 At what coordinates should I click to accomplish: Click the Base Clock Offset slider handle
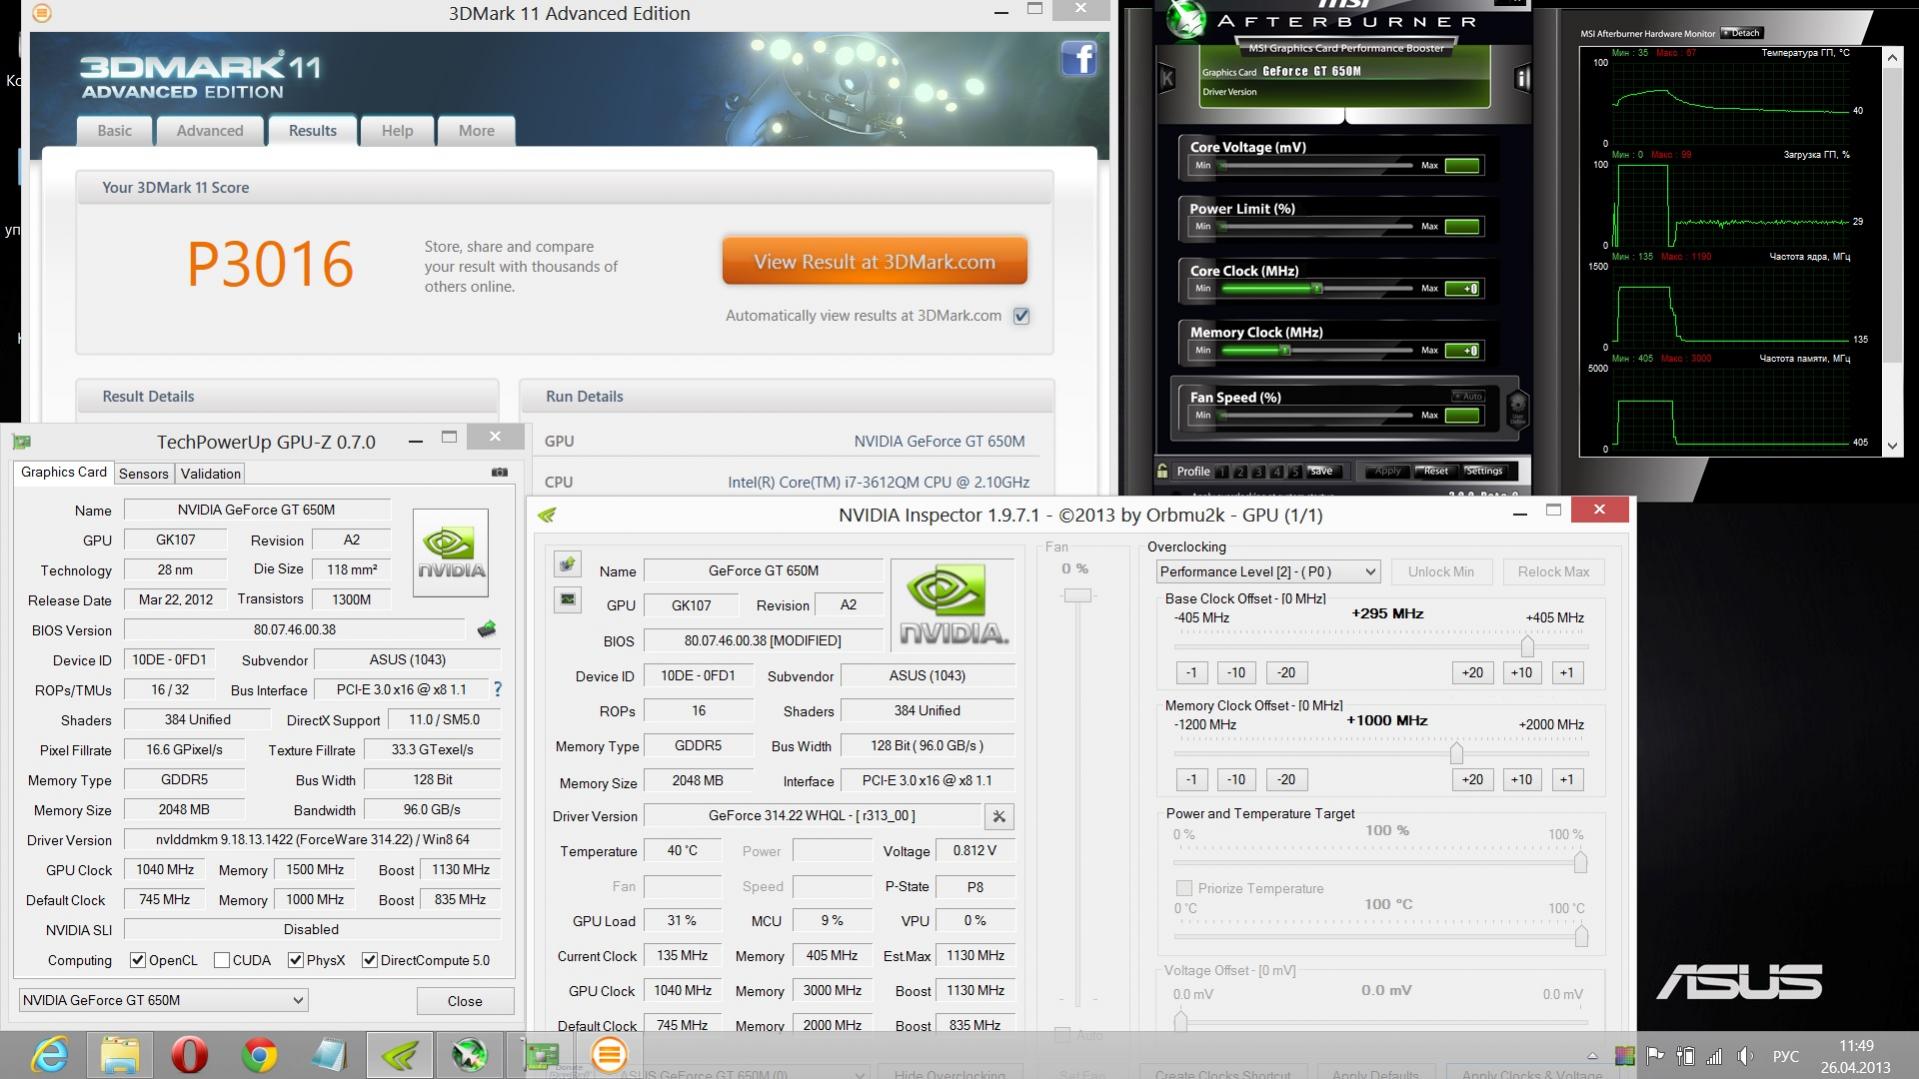point(1527,645)
